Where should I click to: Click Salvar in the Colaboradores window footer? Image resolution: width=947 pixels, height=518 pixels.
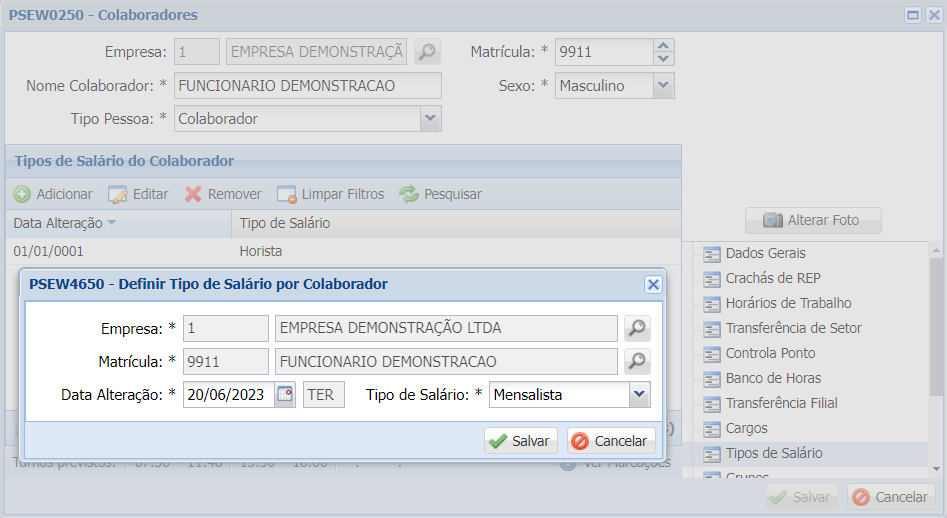802,497
